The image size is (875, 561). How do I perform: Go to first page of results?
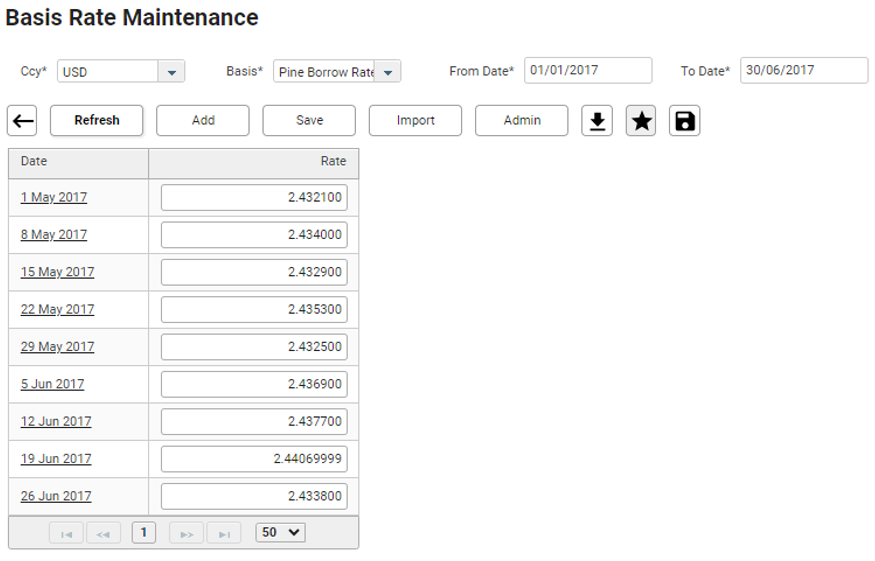pos(66,534)
